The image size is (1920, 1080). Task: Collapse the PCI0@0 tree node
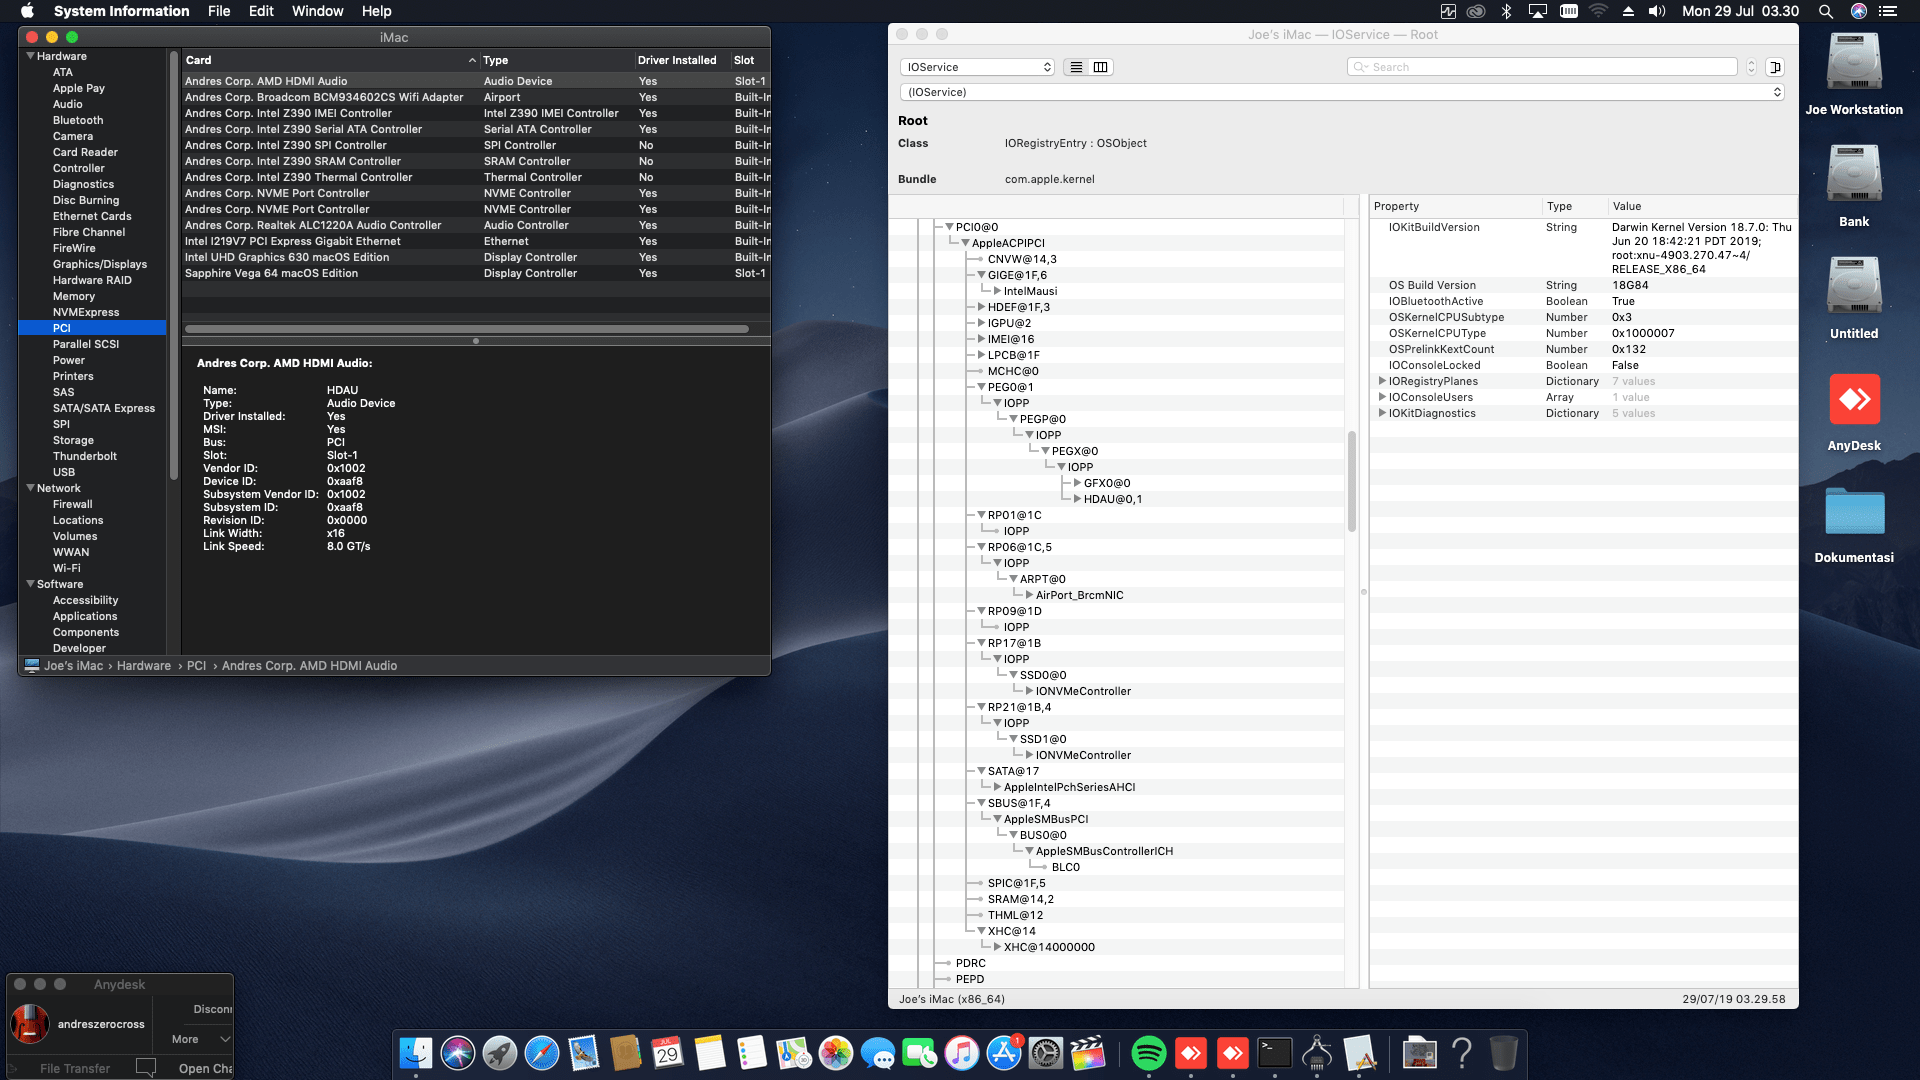pos(949,227)
